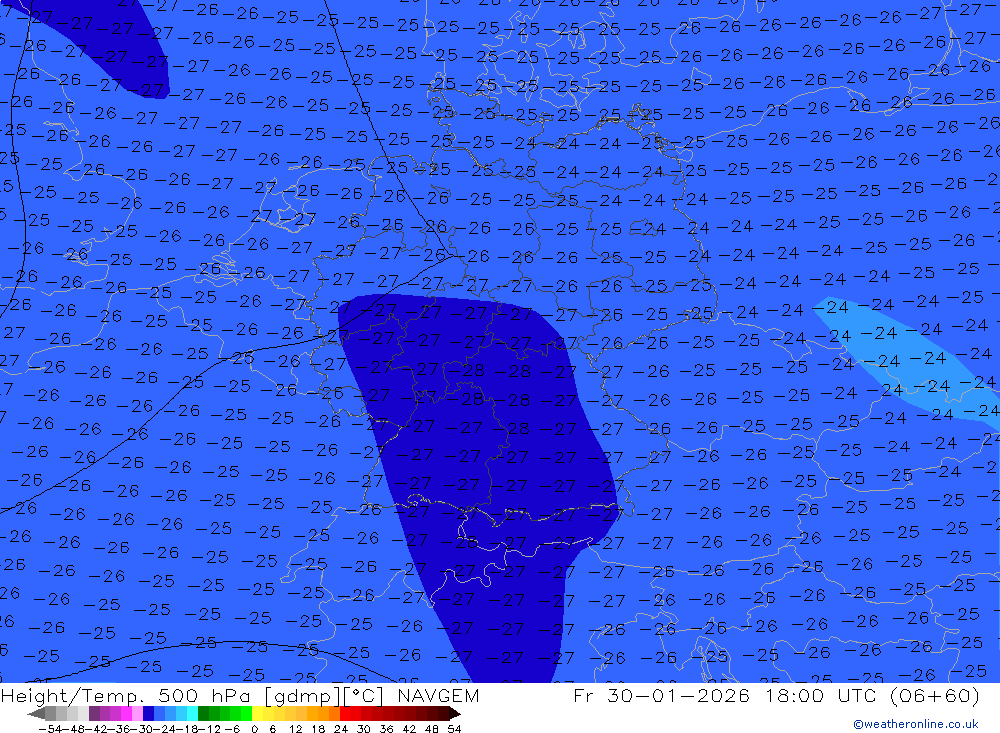Click the cyan swatch in the color scale
This screenshot has height=733, width=1000.
[192, 713]
